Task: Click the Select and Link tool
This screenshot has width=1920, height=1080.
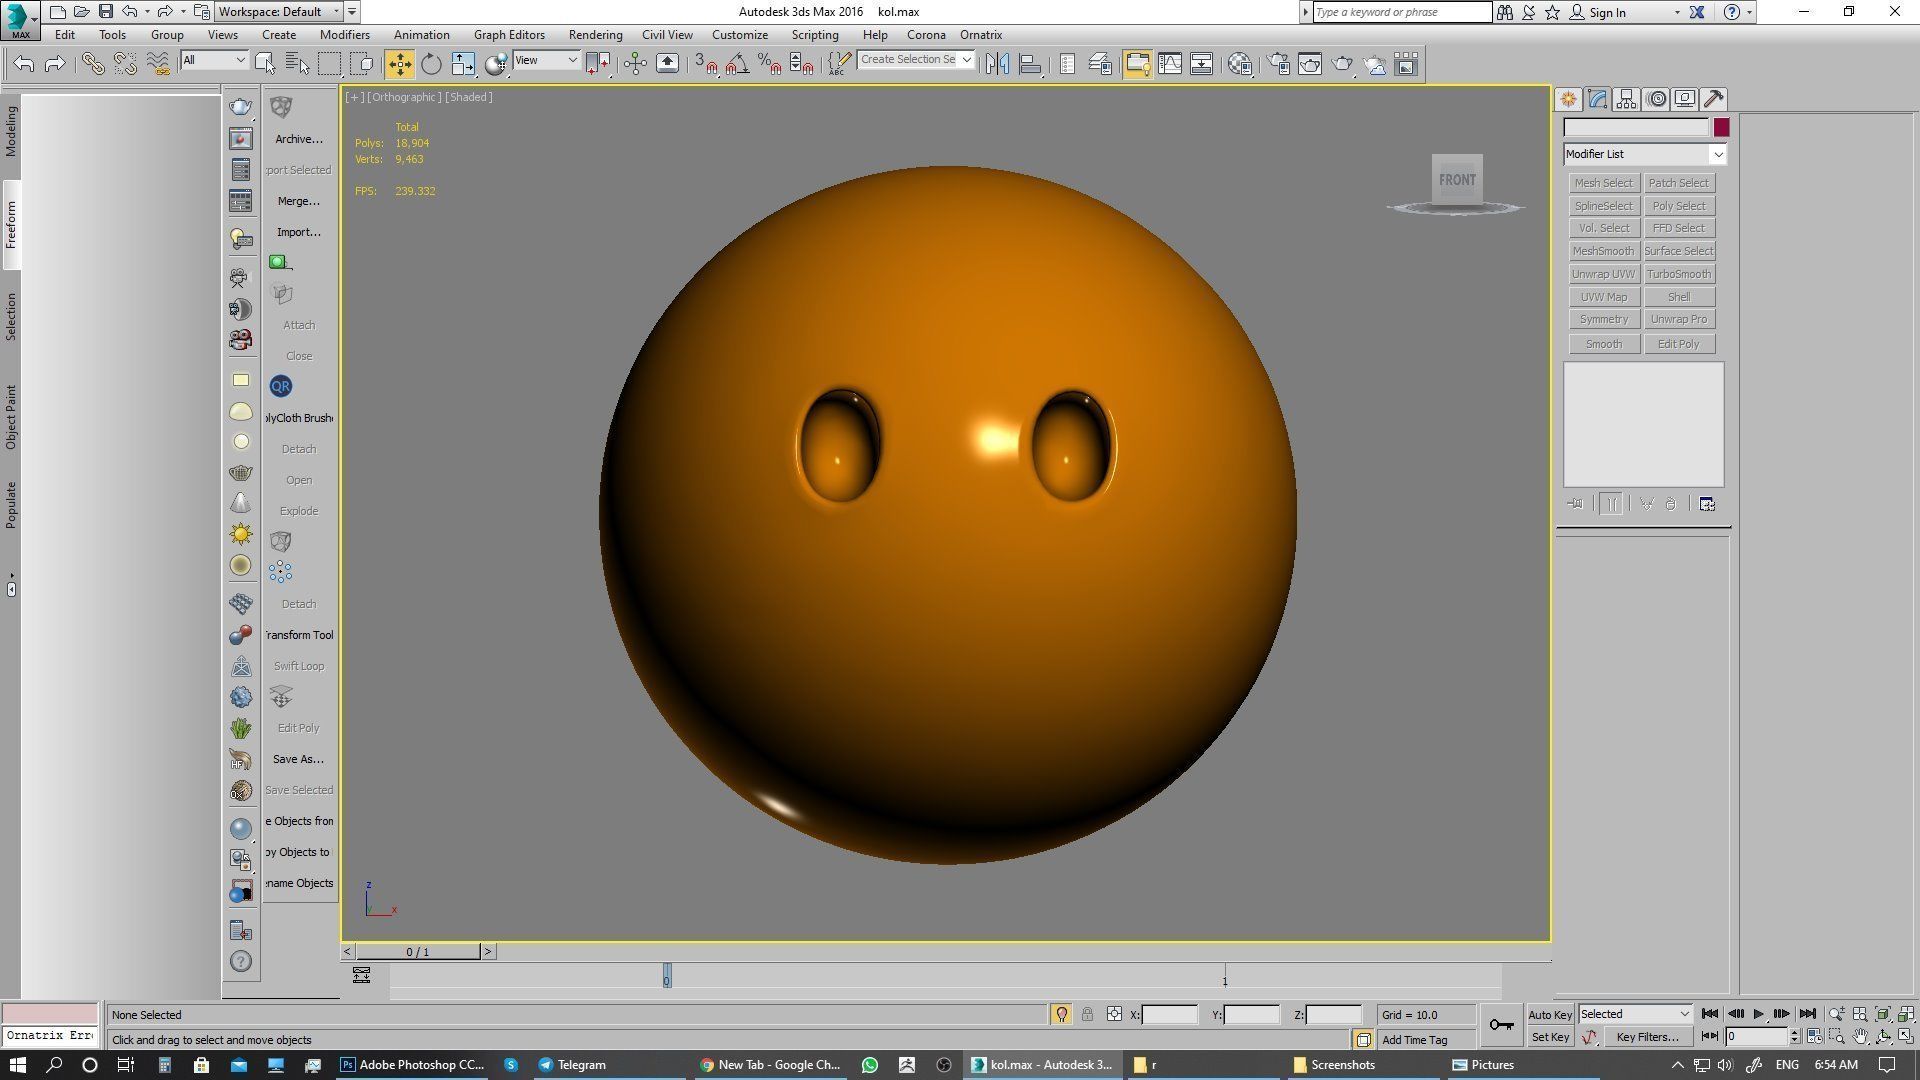Action: 92,64
